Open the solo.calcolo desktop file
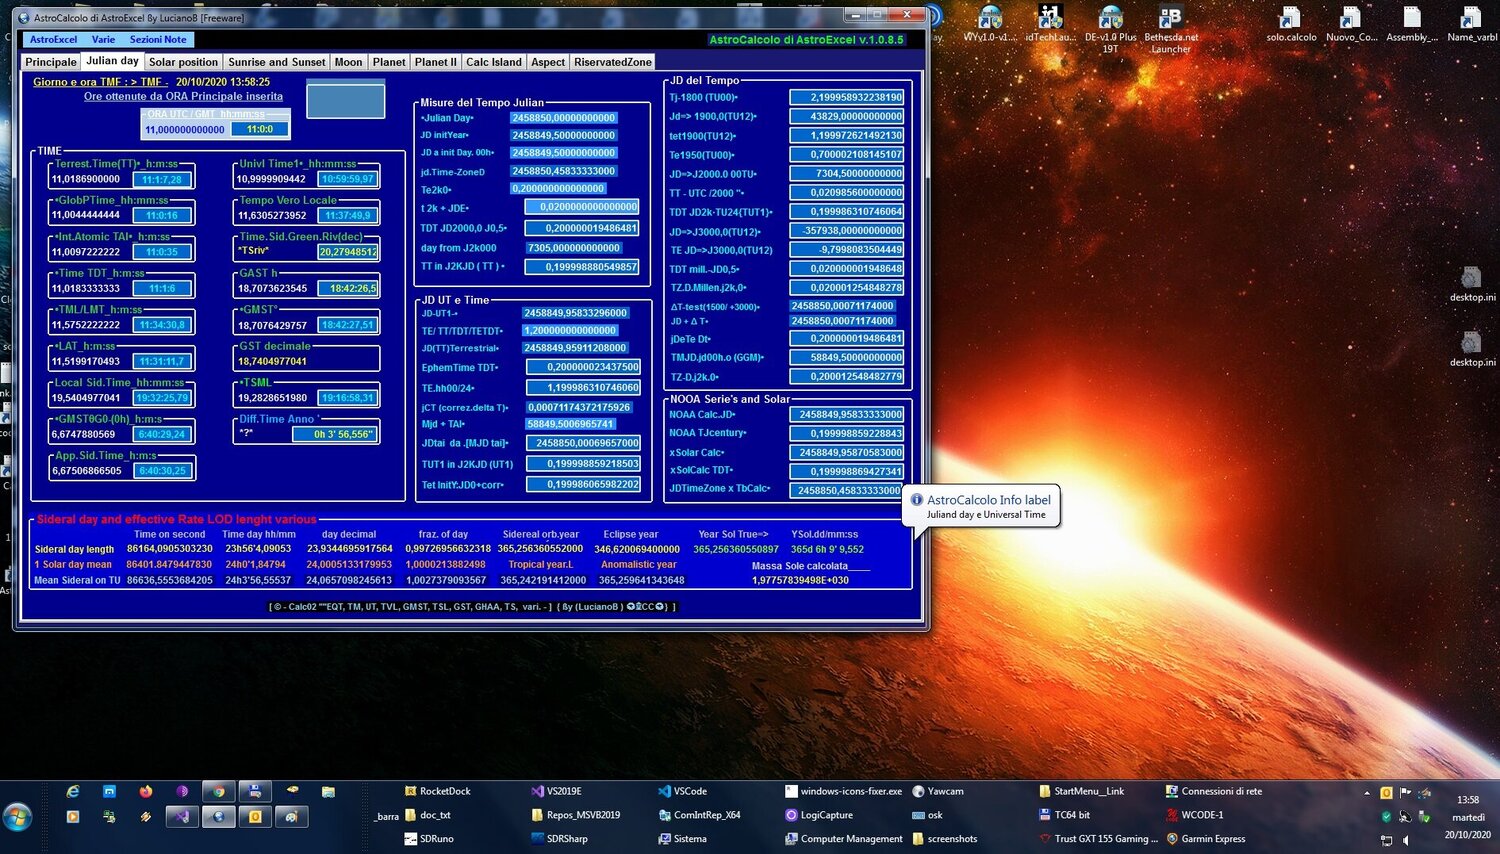The image size is (1500, 854). click(1291, 24)
